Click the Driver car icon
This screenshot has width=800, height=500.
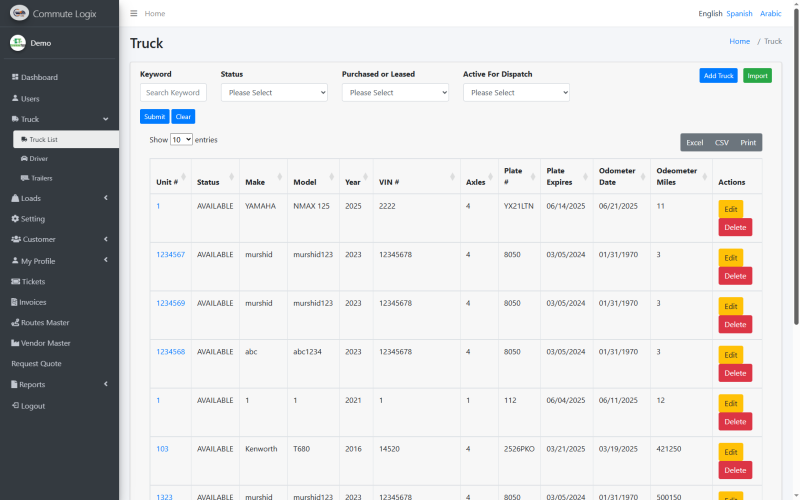click(x=24, y=159)
